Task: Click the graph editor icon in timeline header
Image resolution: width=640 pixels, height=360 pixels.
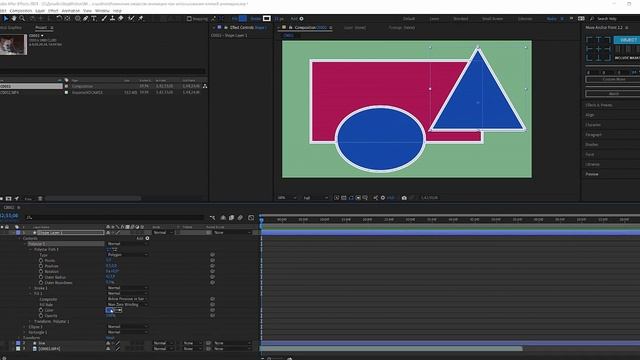Action: pyautogui.click(x=251, y=218)
